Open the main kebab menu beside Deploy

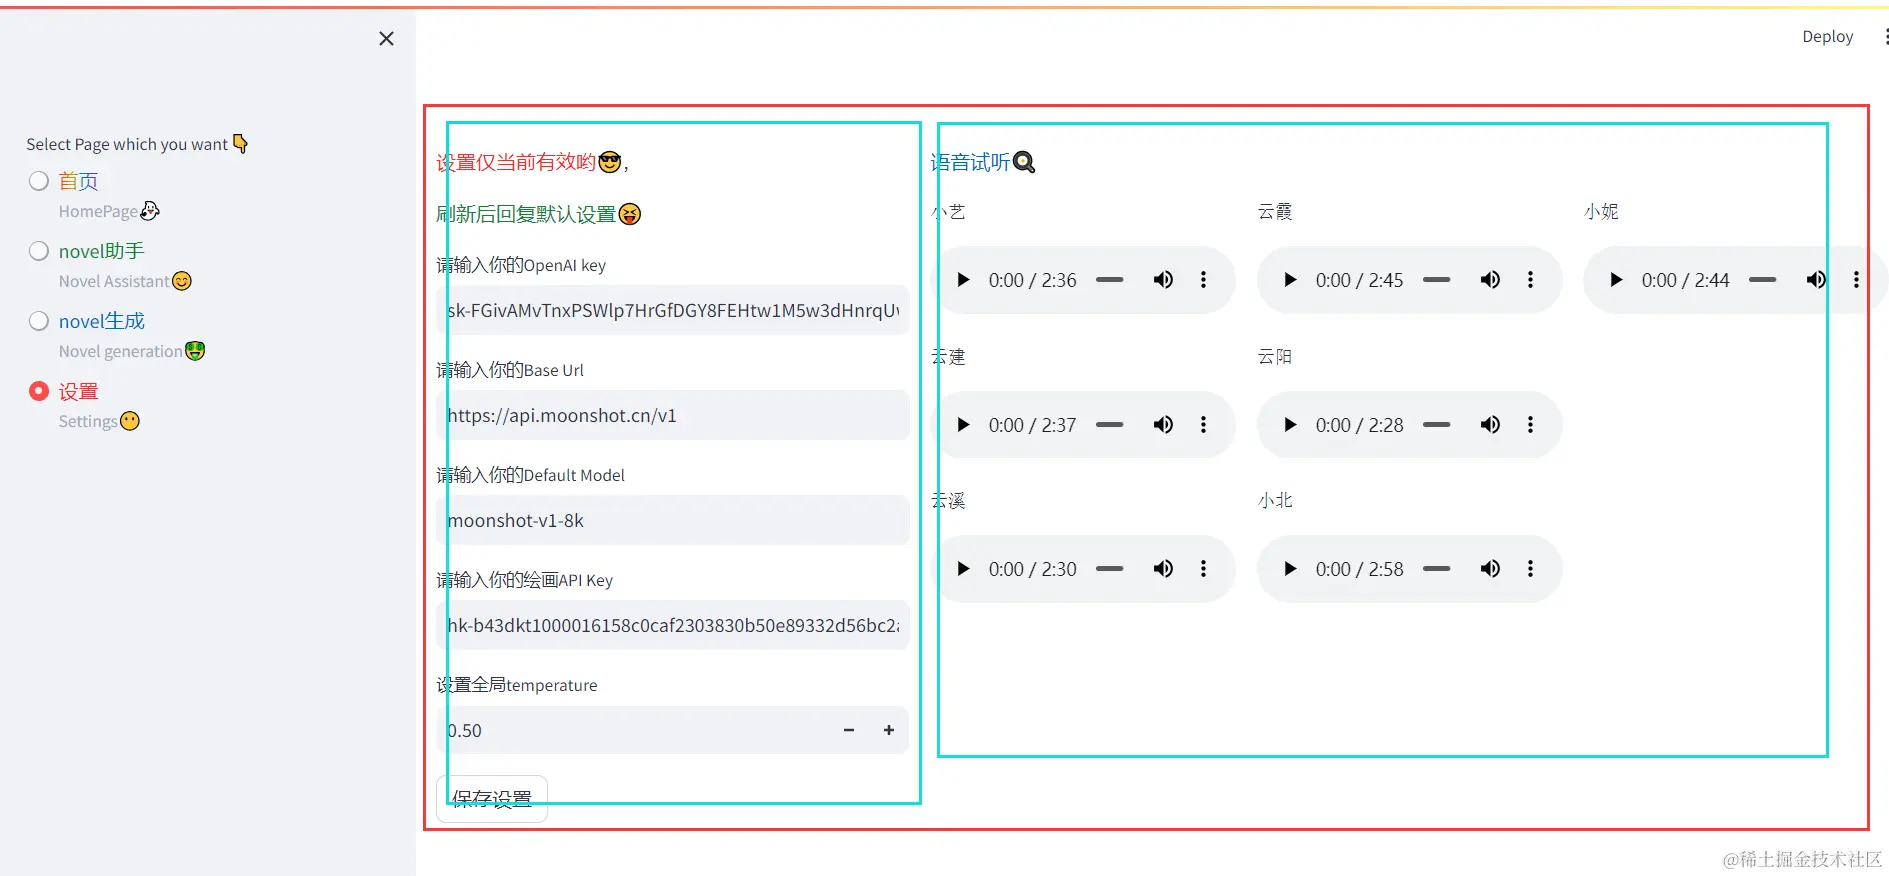coord(1884,36)
